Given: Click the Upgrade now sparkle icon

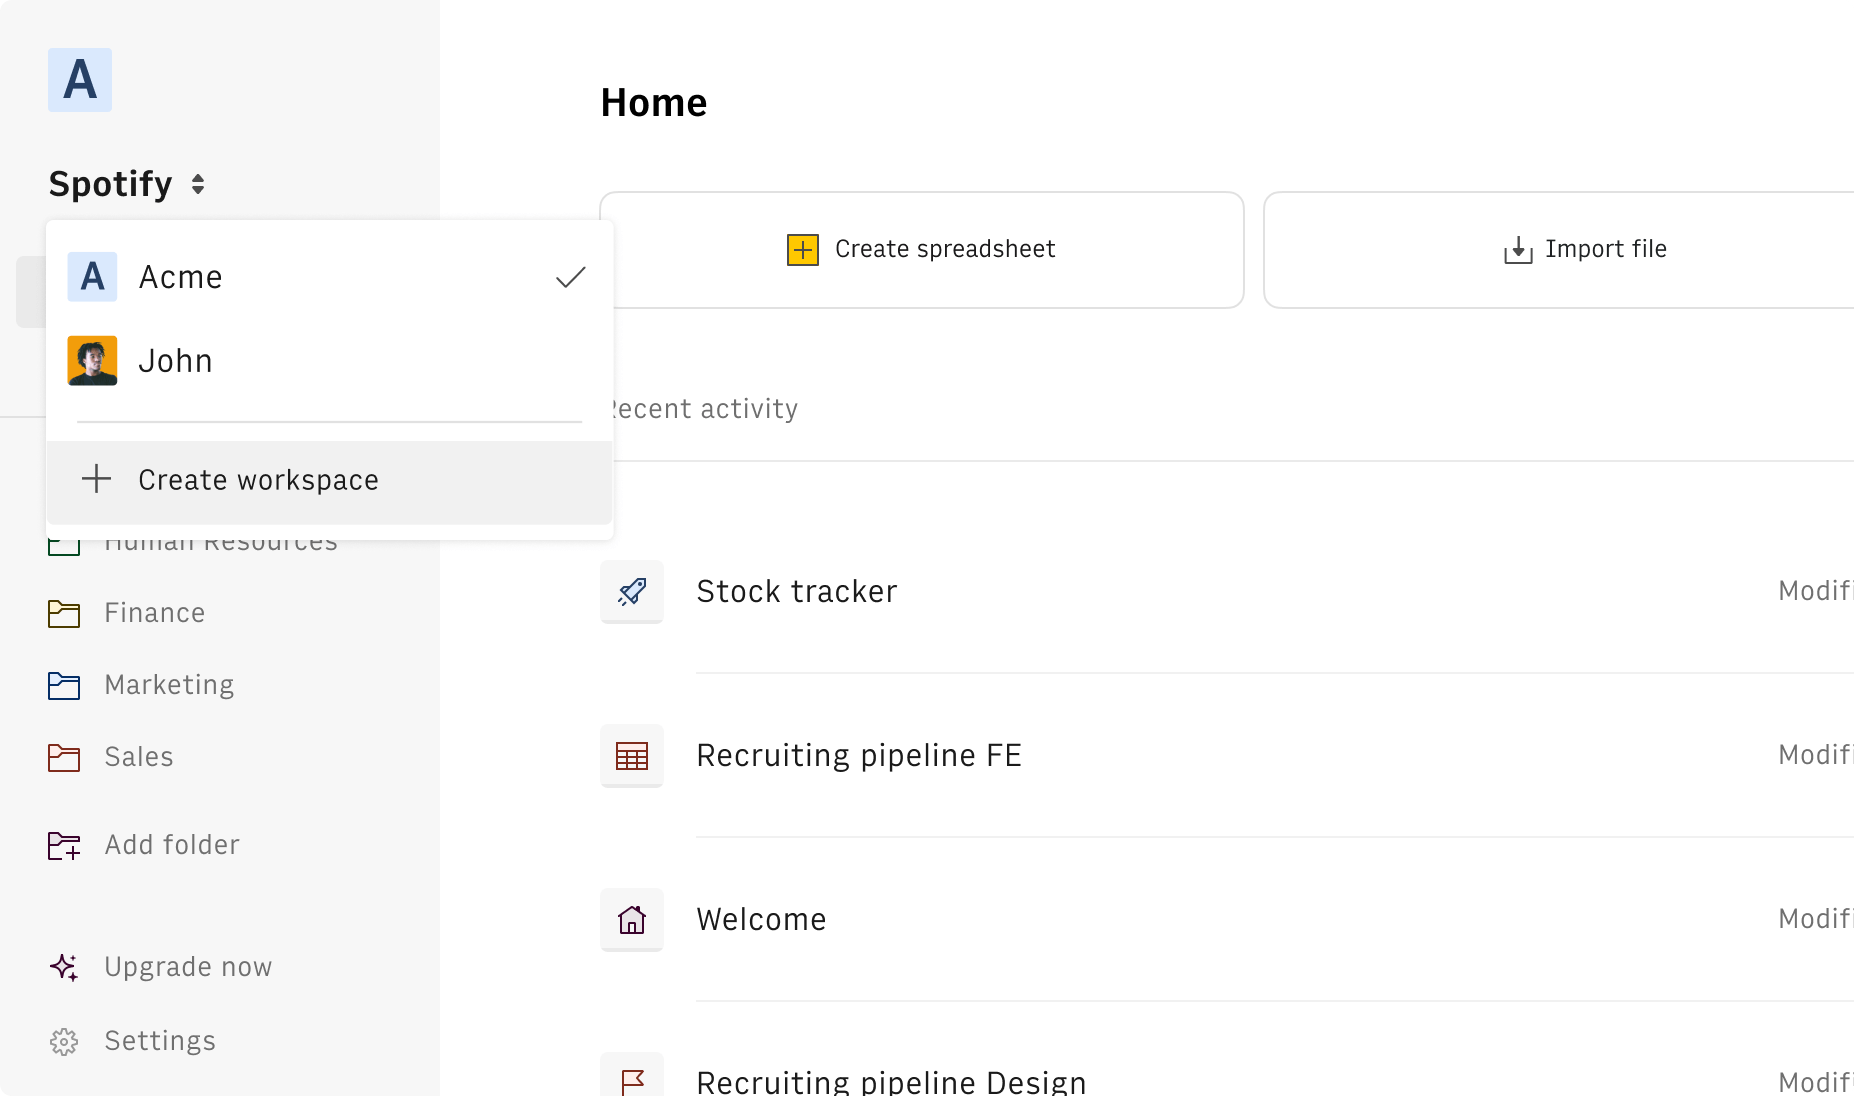Looking at the screenshot, I should pyautogui.click(x=63, y=967).
